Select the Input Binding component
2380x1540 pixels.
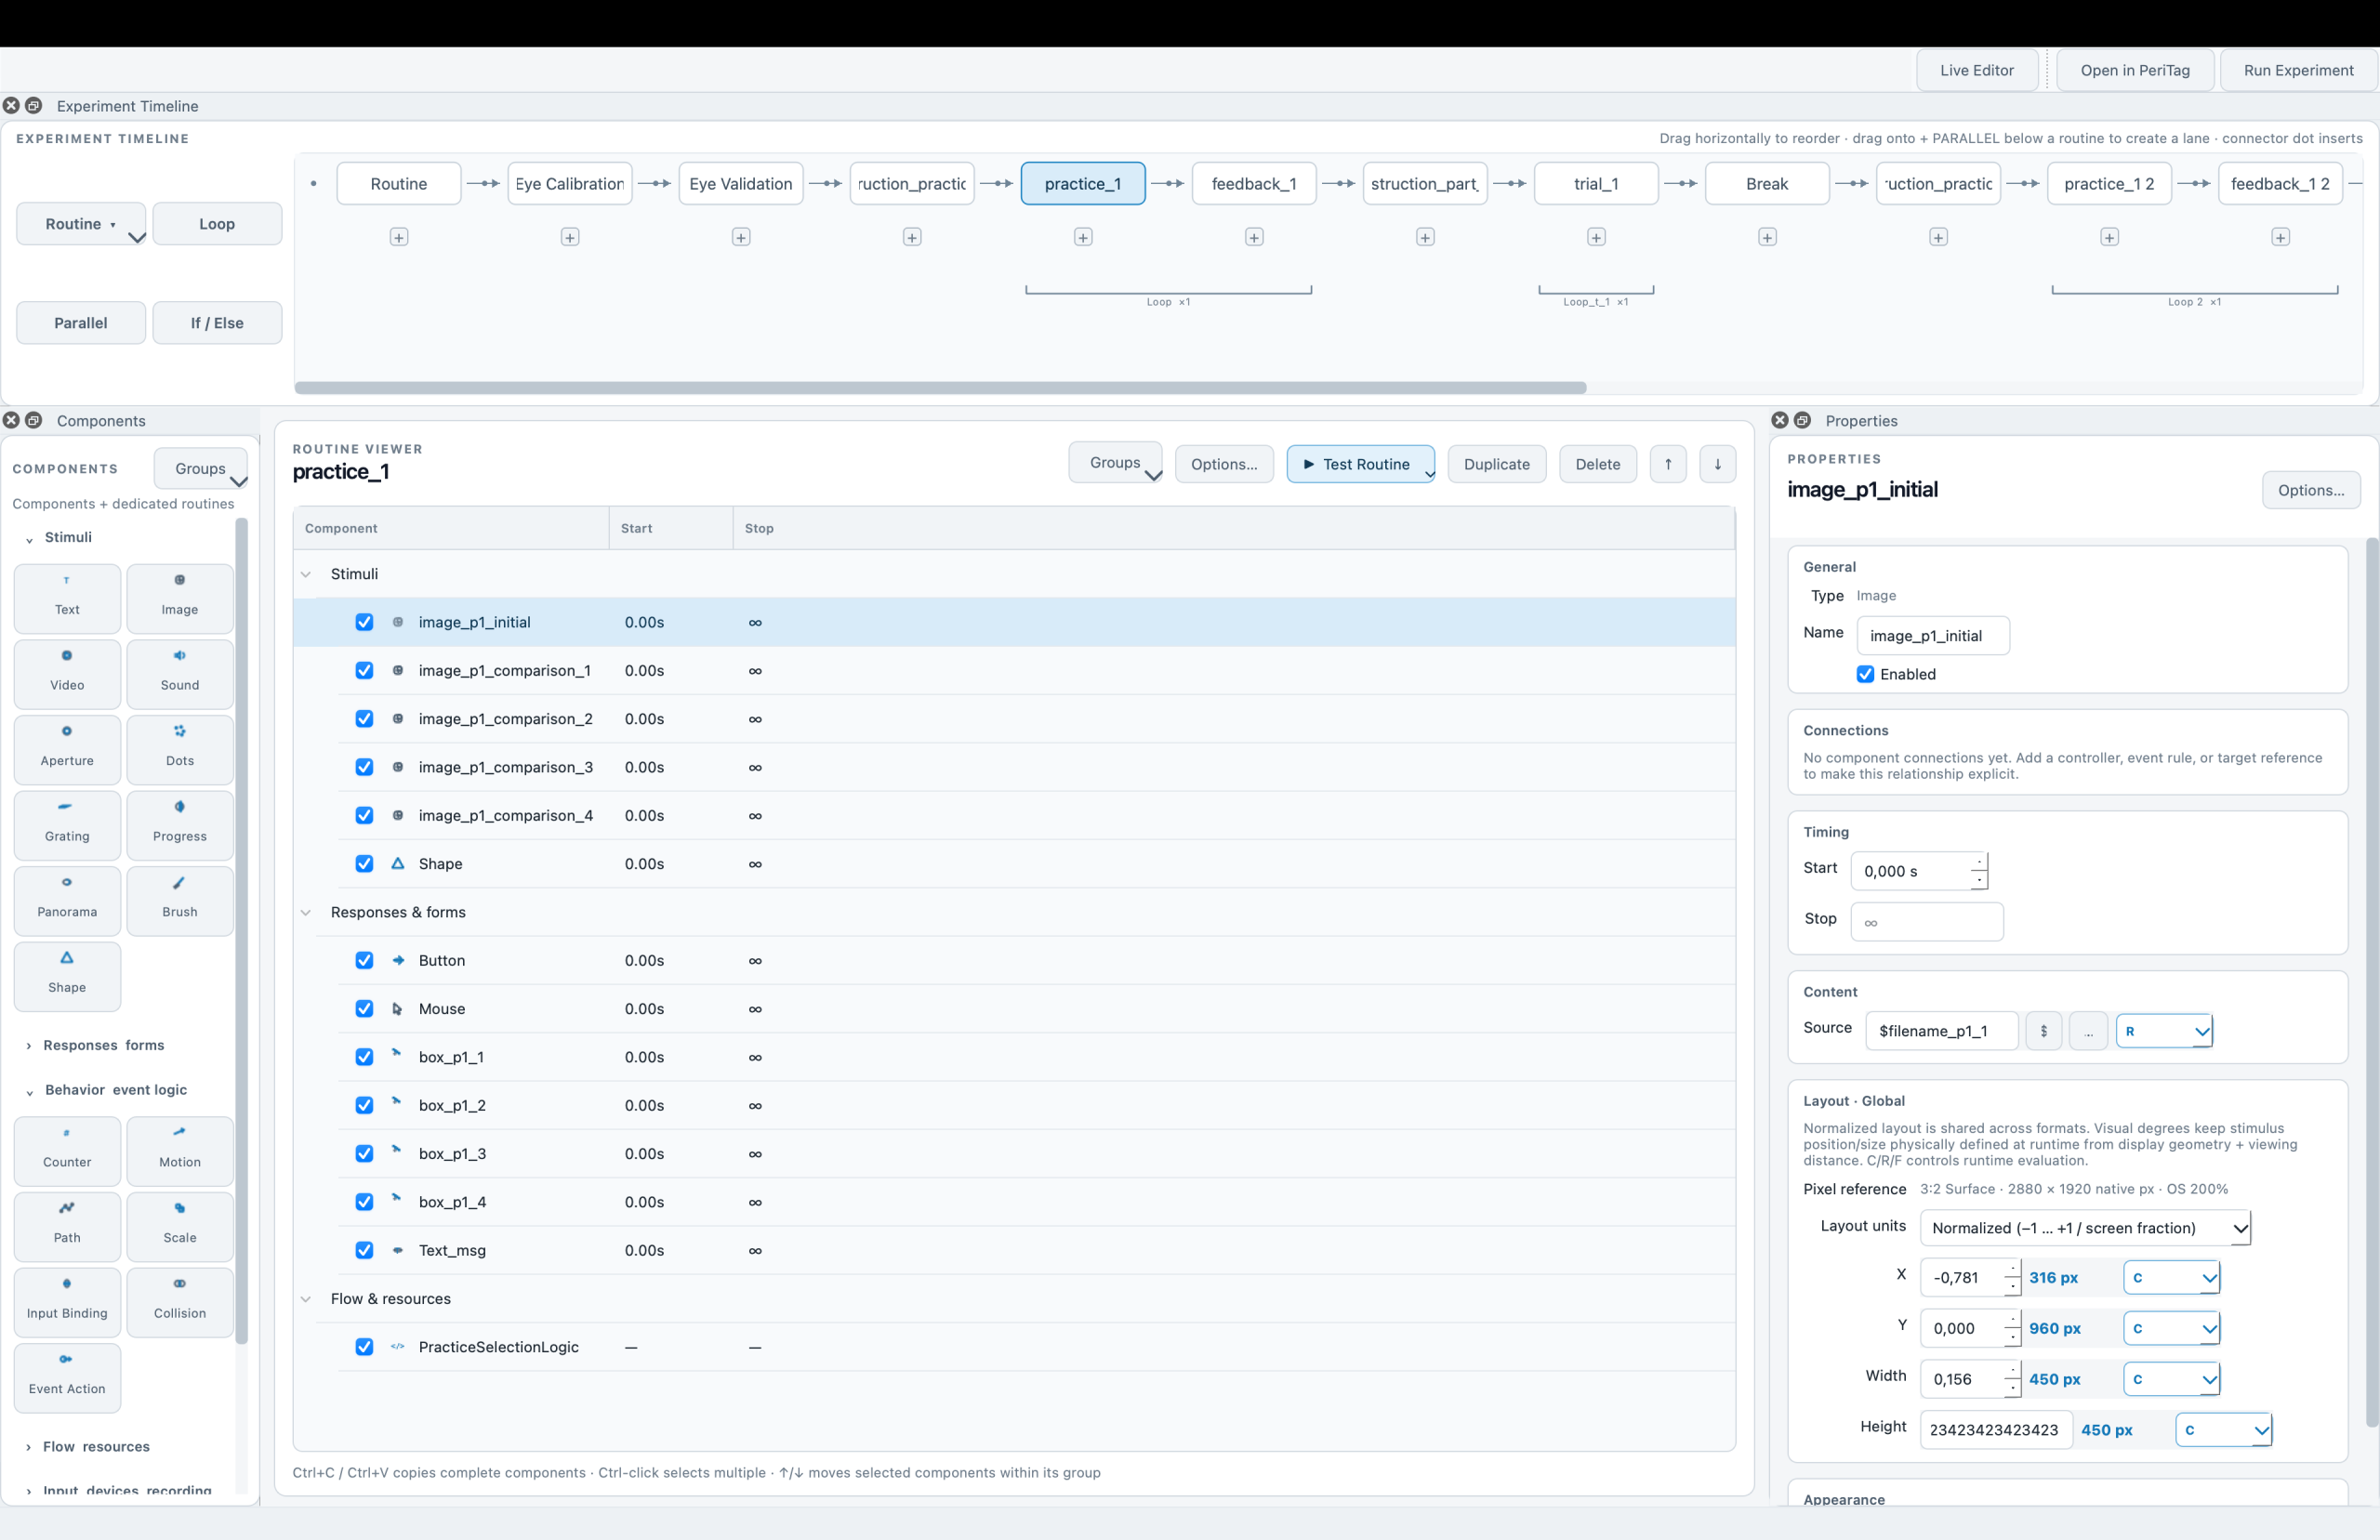pos(67,1302)
